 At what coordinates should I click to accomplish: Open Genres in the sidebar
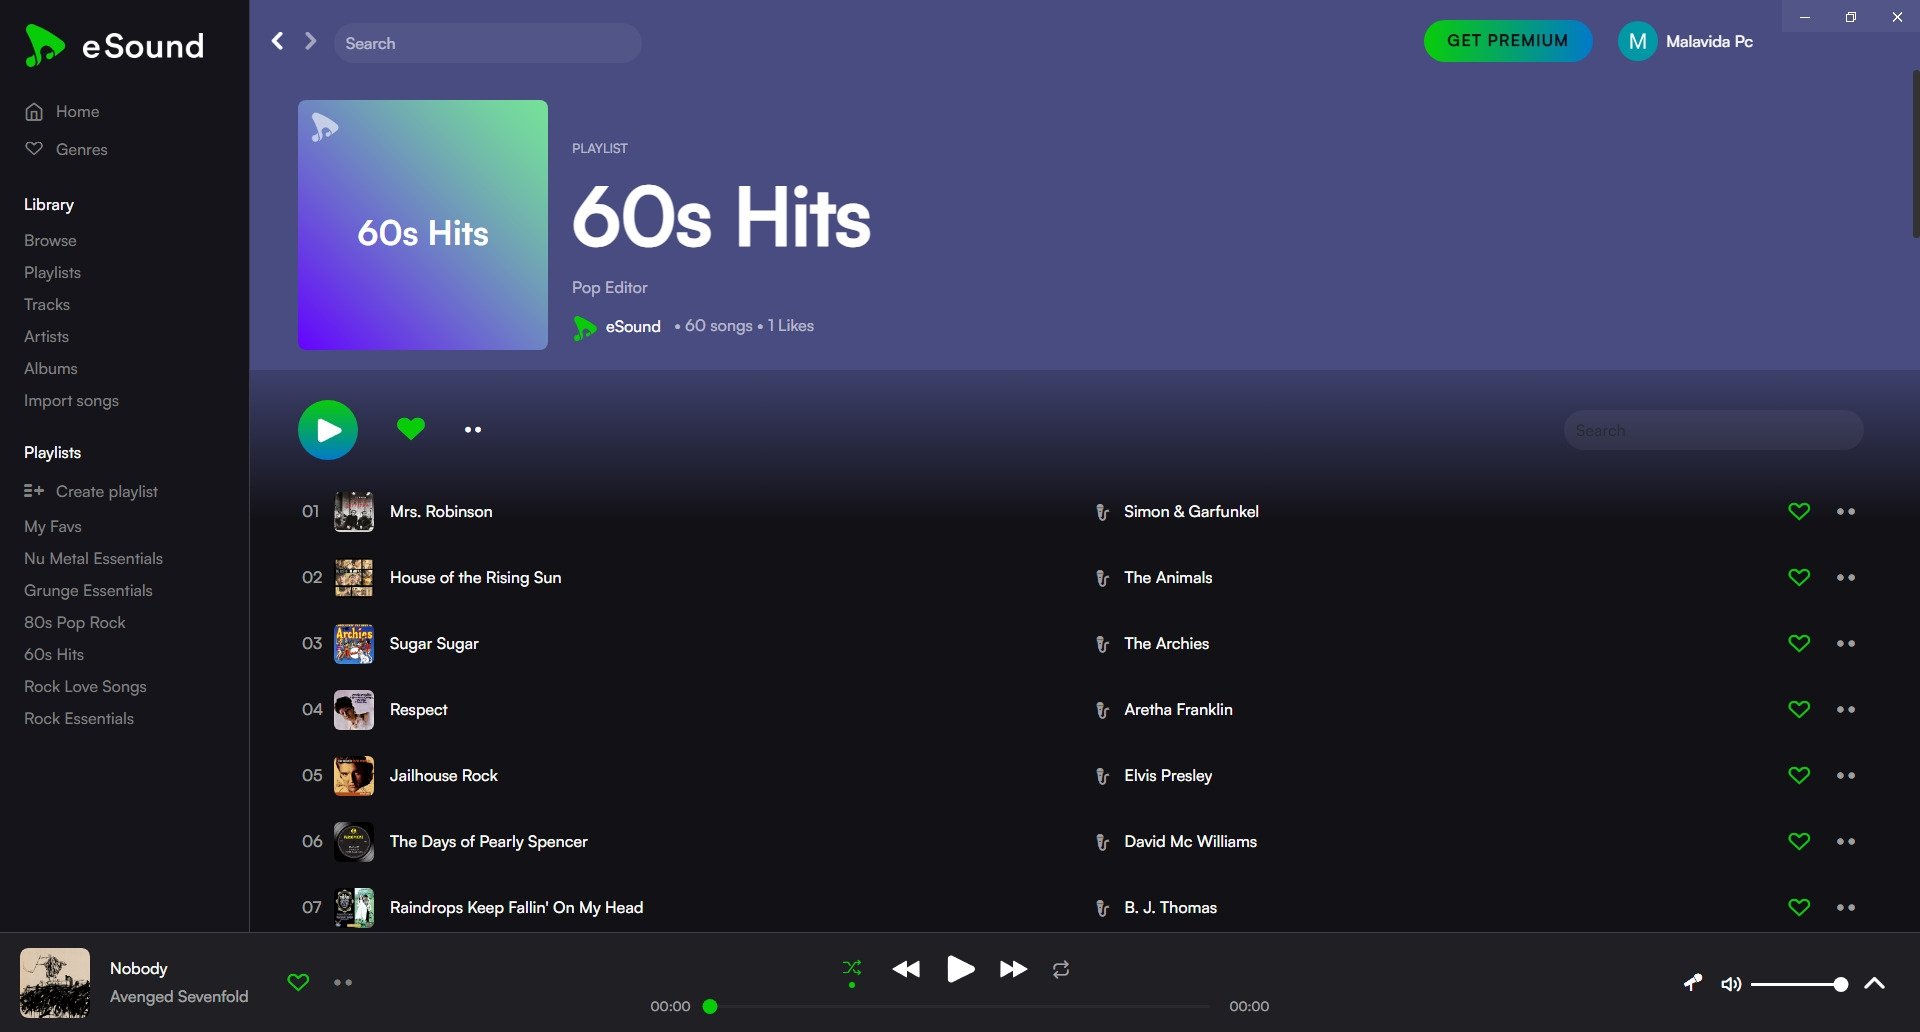(x=66, y=149)
